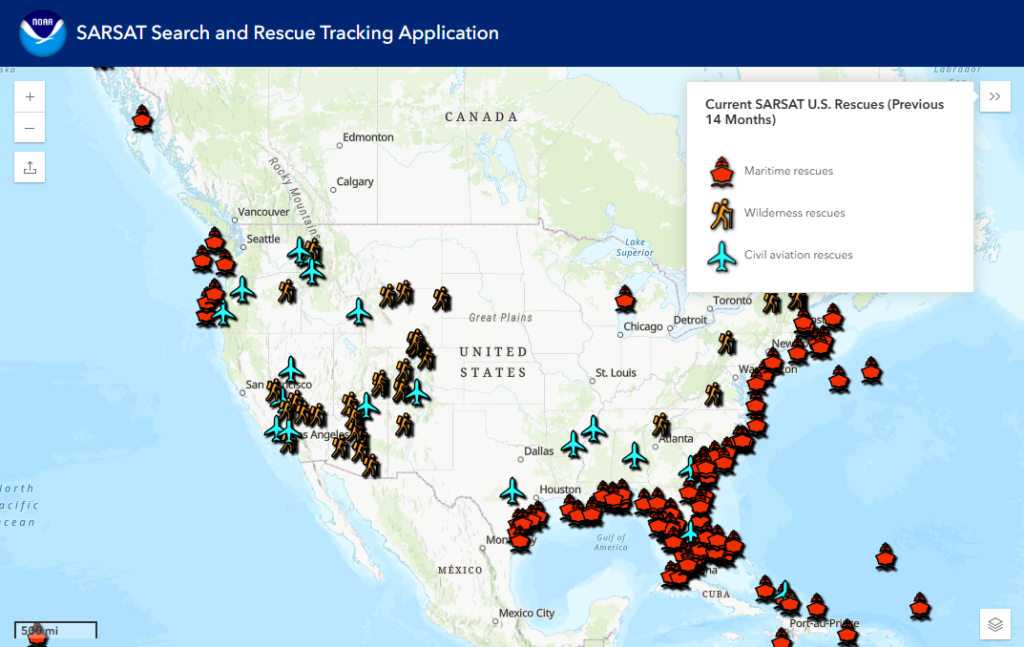Click the Detroit city label

[690, 320]
